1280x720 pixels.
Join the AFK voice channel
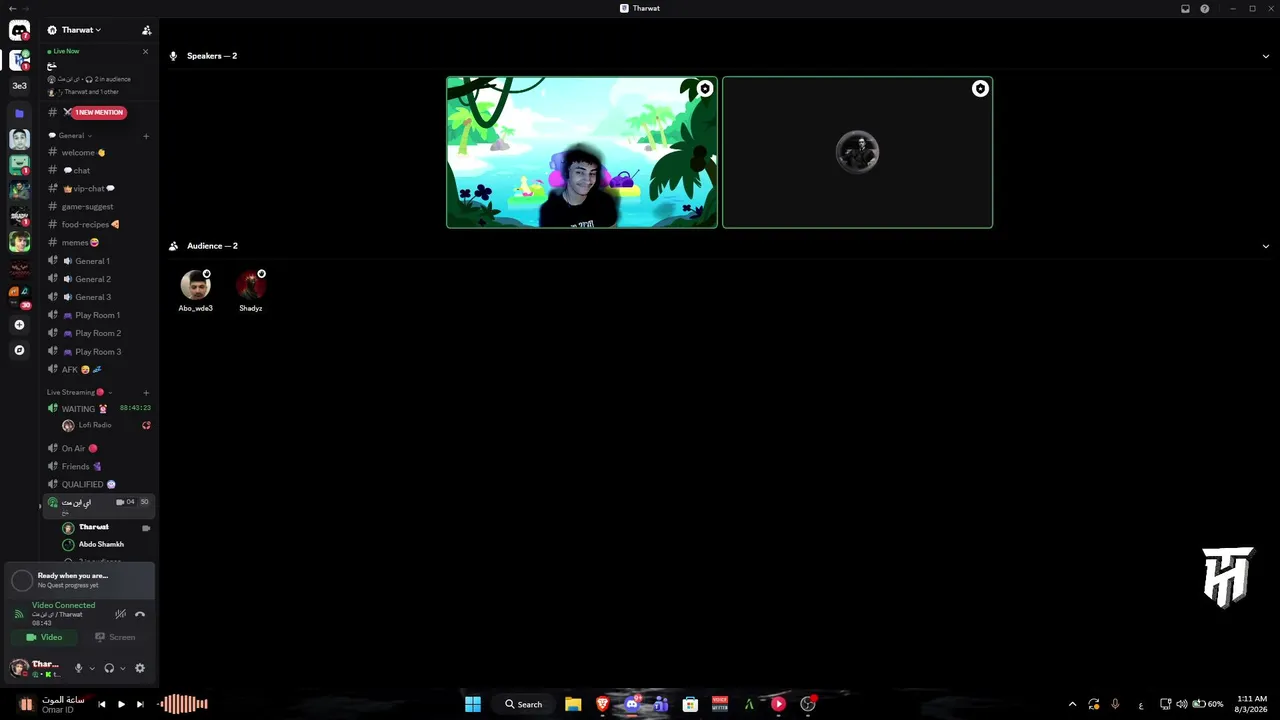(98, 370)
